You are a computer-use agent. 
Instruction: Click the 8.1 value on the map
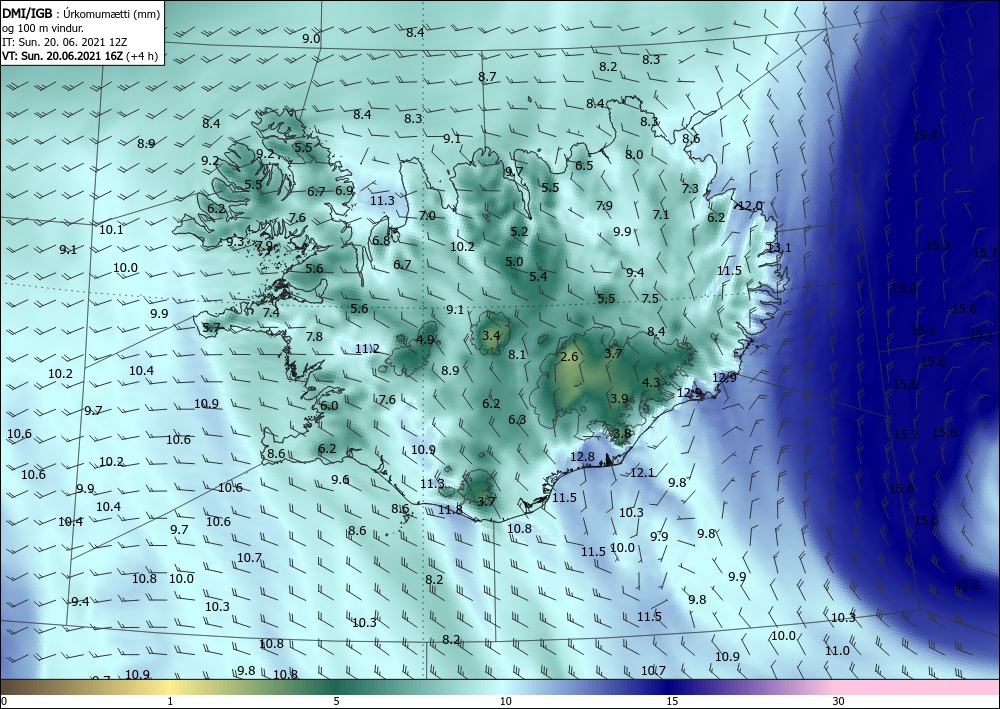517,354
